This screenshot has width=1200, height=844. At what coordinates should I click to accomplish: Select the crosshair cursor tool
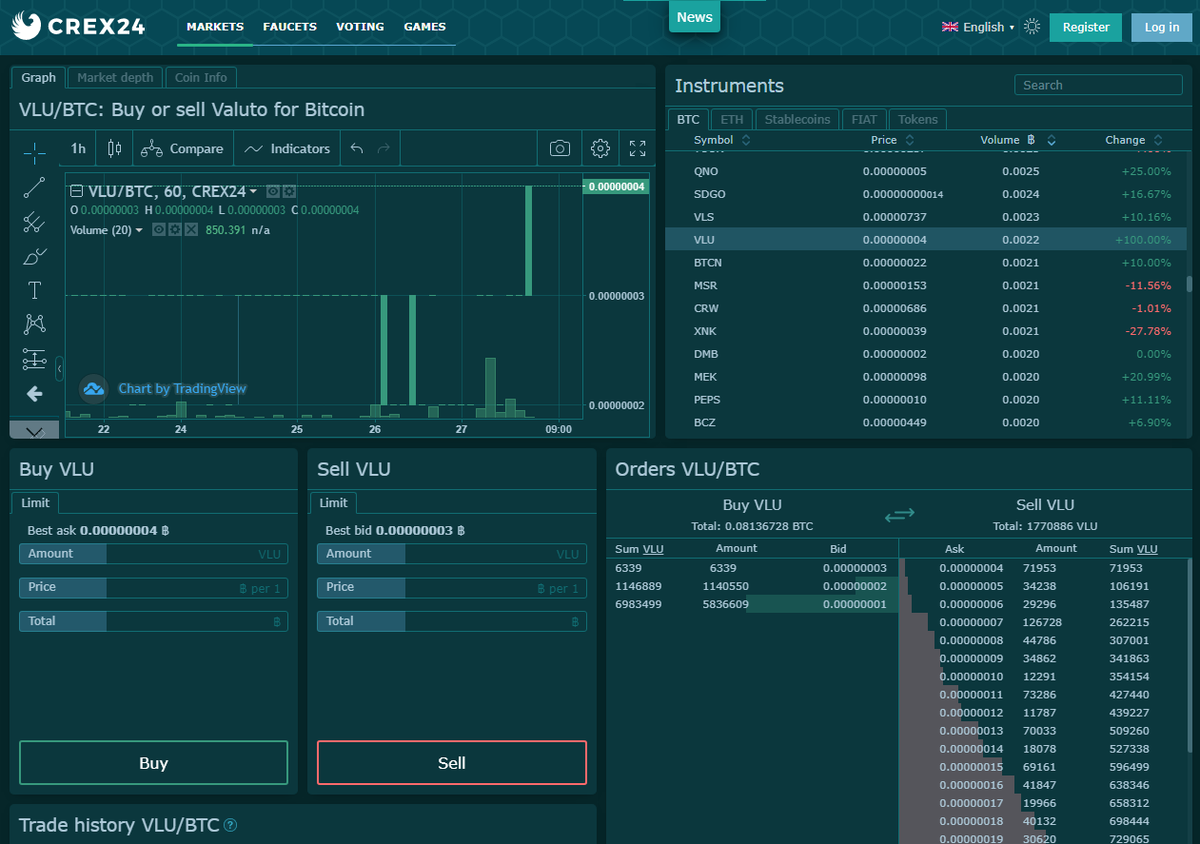pos(34,152)
